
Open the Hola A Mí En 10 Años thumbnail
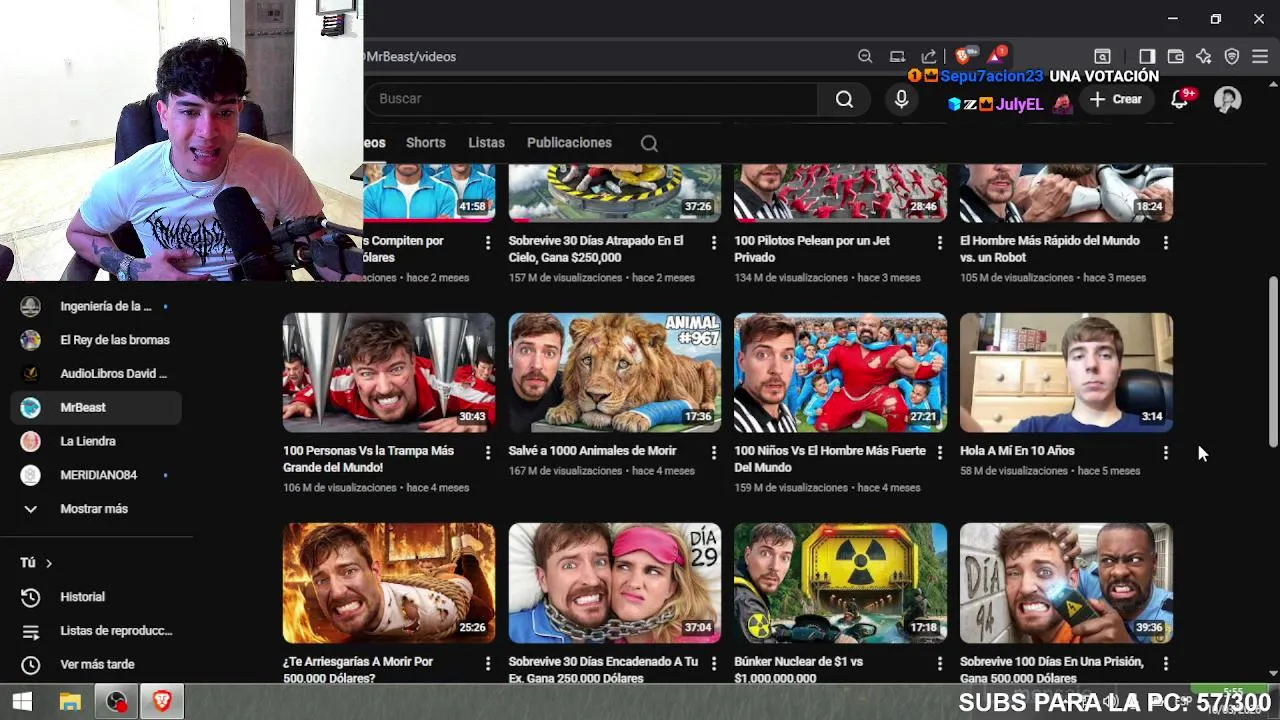click(x=1066, y=373)
